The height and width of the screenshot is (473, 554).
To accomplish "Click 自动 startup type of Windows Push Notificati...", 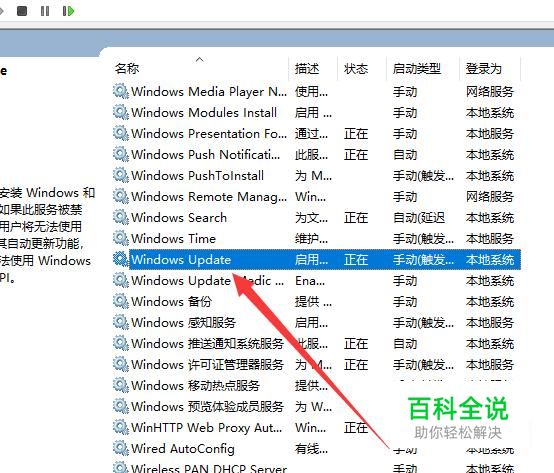I will tap(405, 155).
